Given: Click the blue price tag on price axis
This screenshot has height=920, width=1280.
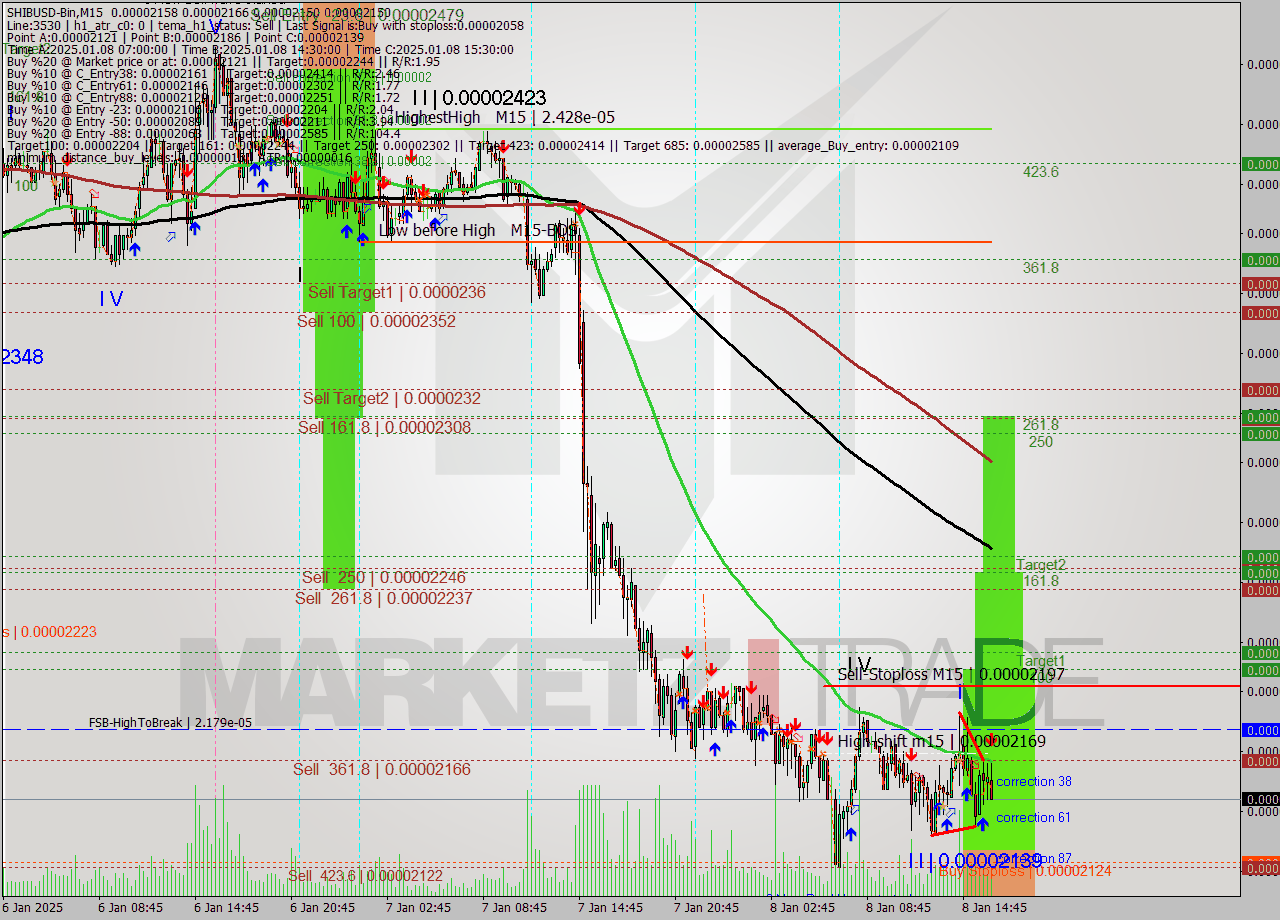Looking at the screenshot, I should 1260,730.
